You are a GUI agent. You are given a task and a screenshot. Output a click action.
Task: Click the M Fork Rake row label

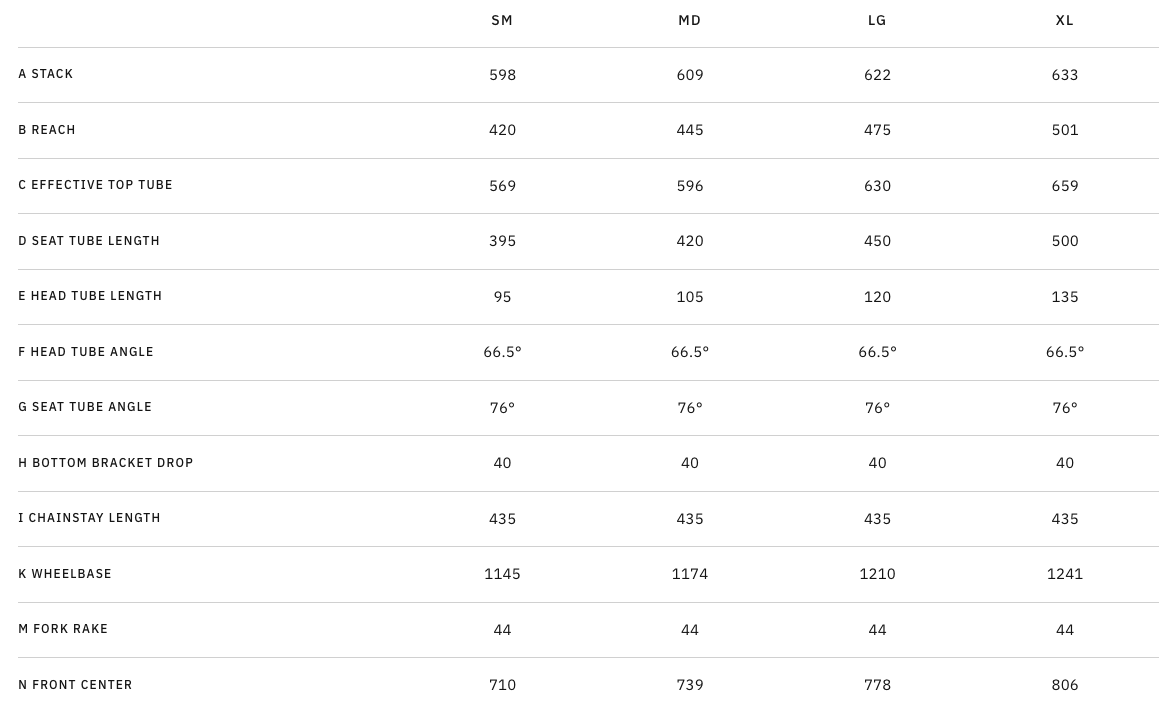(63, 629)
